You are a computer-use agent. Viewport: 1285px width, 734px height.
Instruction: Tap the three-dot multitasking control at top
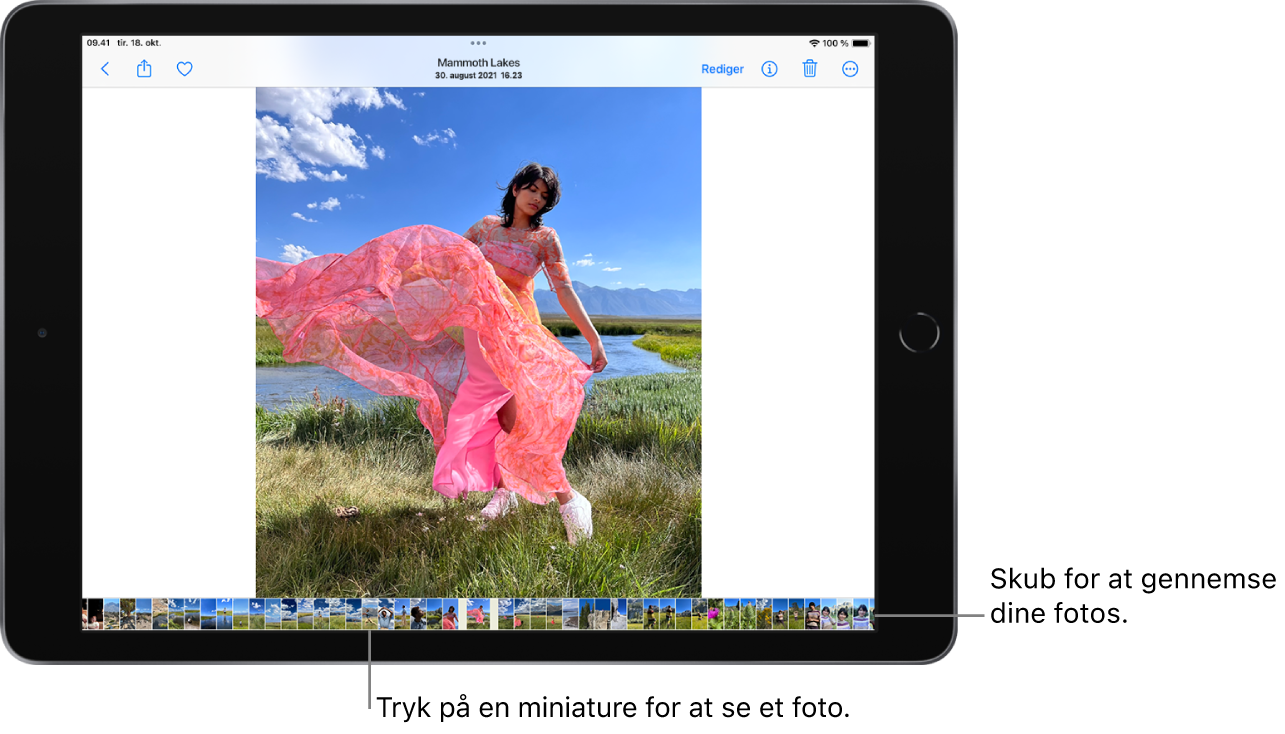[478, 43]
